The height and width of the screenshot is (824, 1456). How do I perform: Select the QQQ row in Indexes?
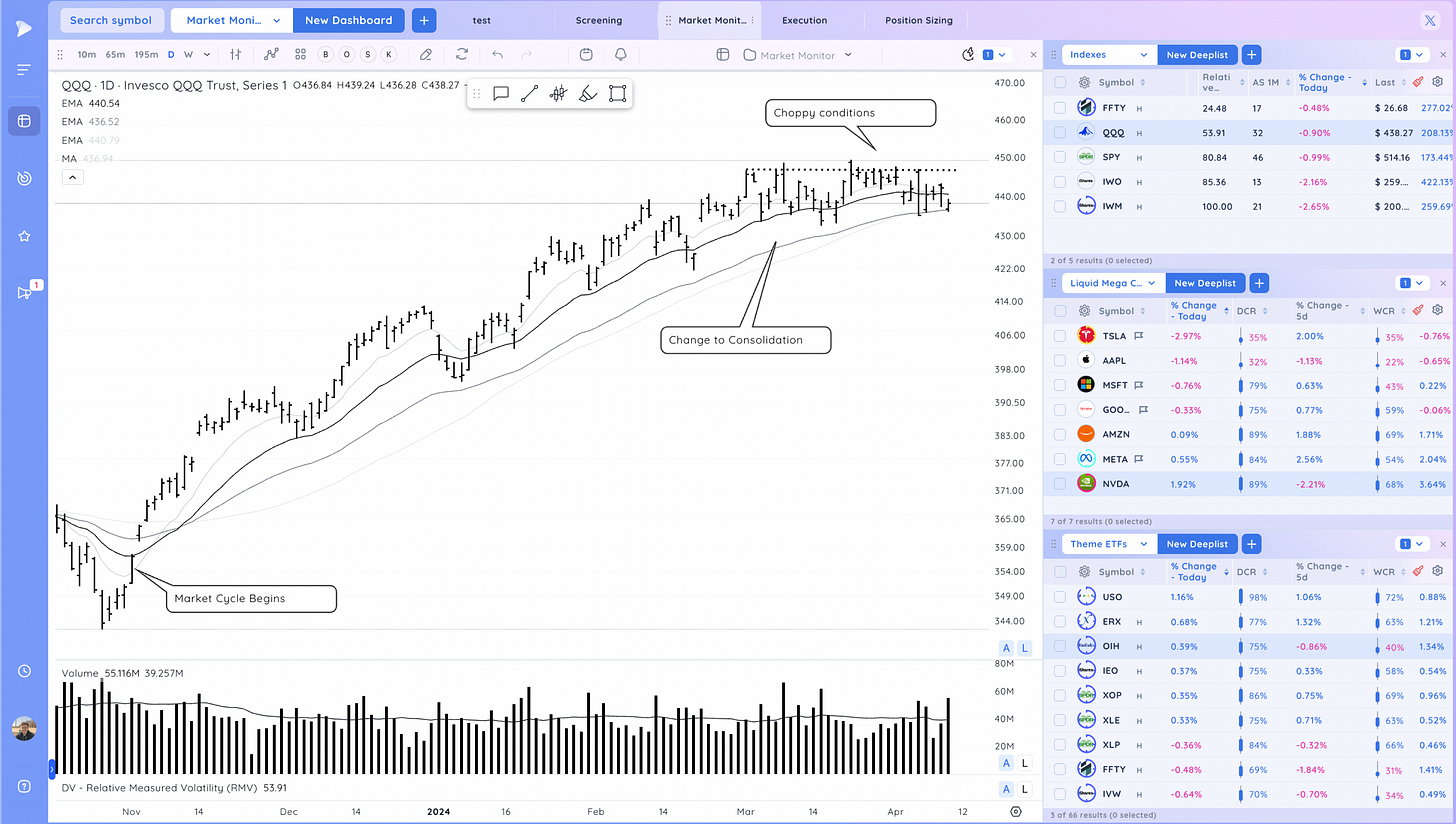[1248, 132]
